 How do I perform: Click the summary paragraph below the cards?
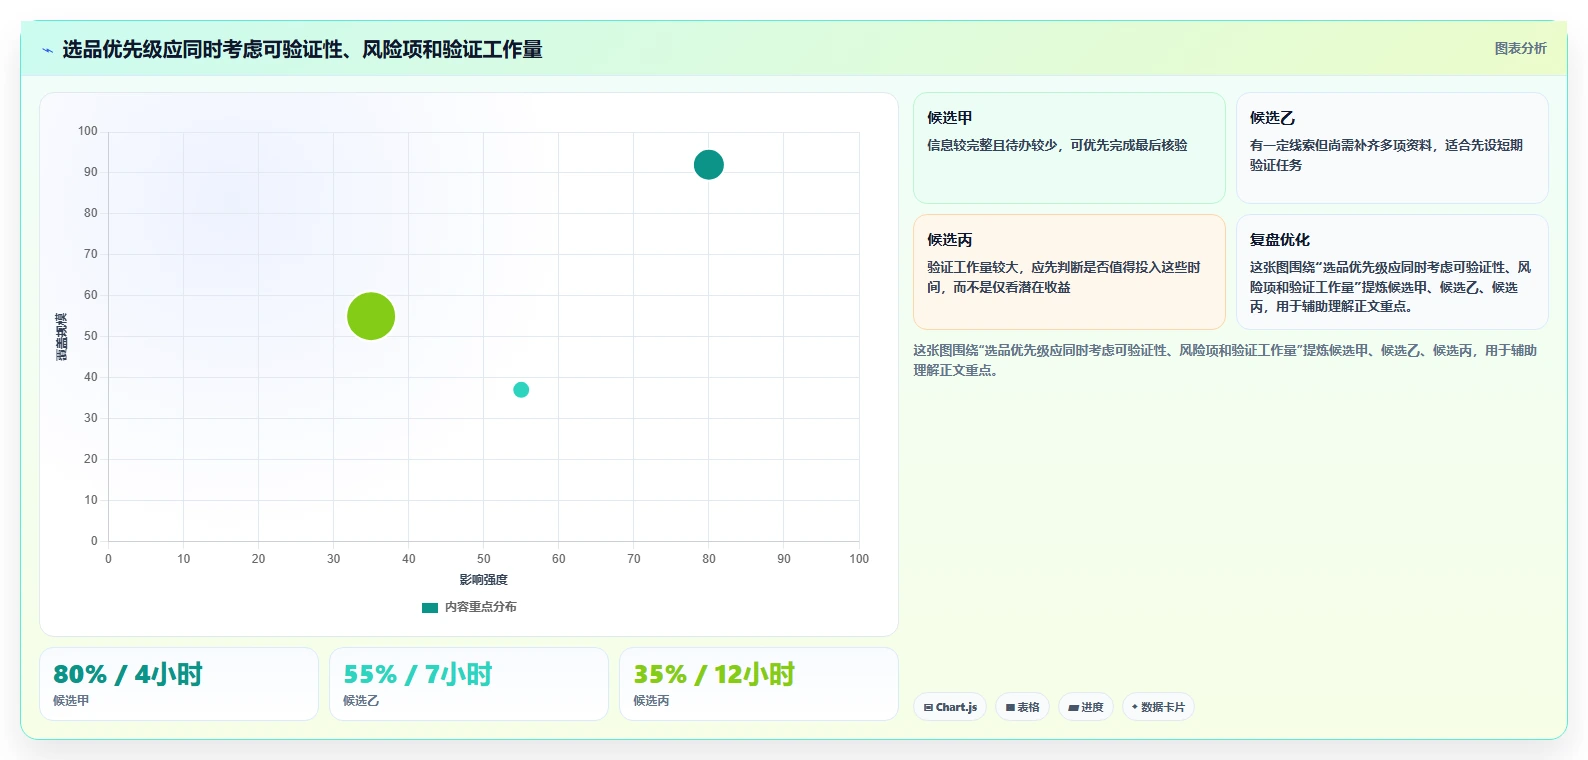1225,360
